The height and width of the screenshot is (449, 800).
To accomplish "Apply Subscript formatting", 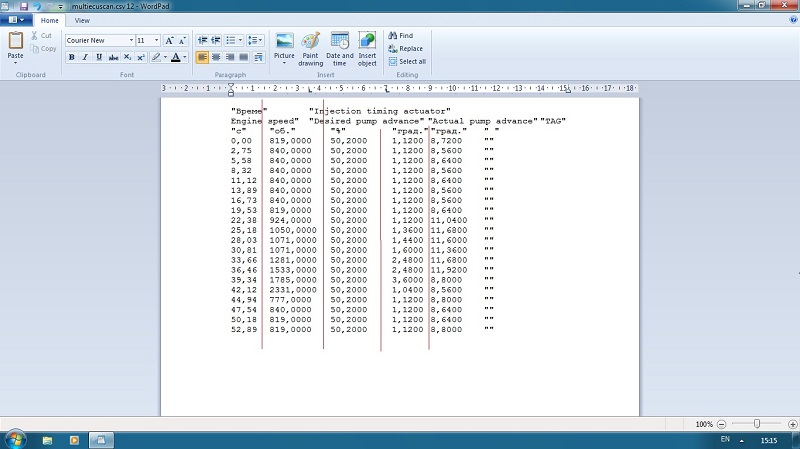I will [127, 57].
